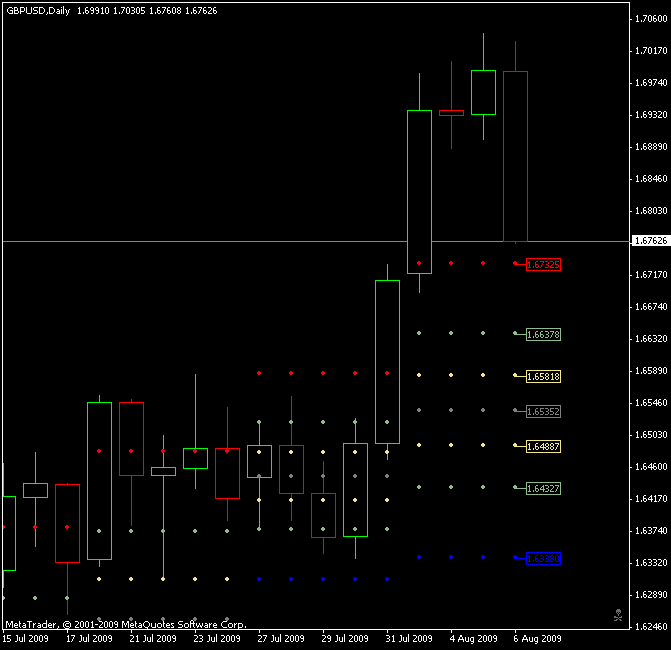
Task: Select the latest candle above 6 Aug 2009
Action: tap(515, 156)
